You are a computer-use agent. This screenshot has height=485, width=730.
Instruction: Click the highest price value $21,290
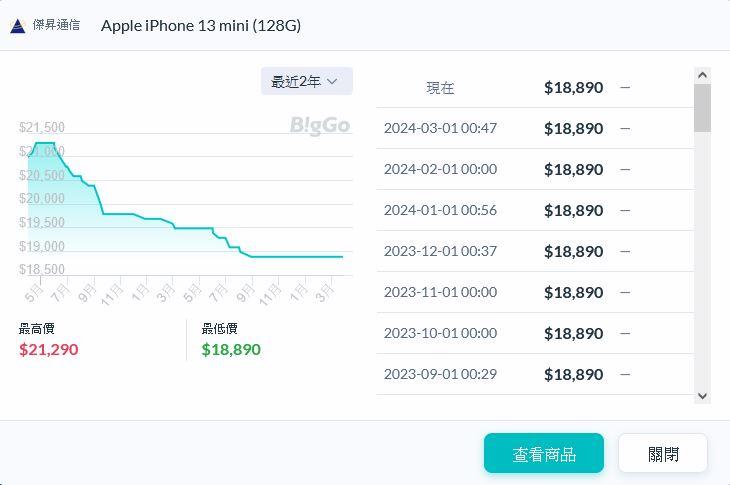click(x=48, y=349)
